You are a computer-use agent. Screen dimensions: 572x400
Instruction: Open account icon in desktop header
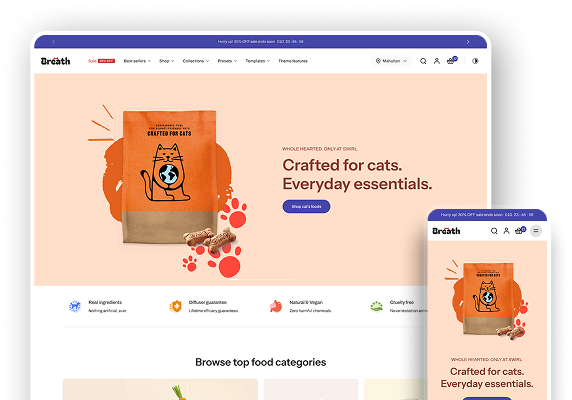click(x=437, y=61)
